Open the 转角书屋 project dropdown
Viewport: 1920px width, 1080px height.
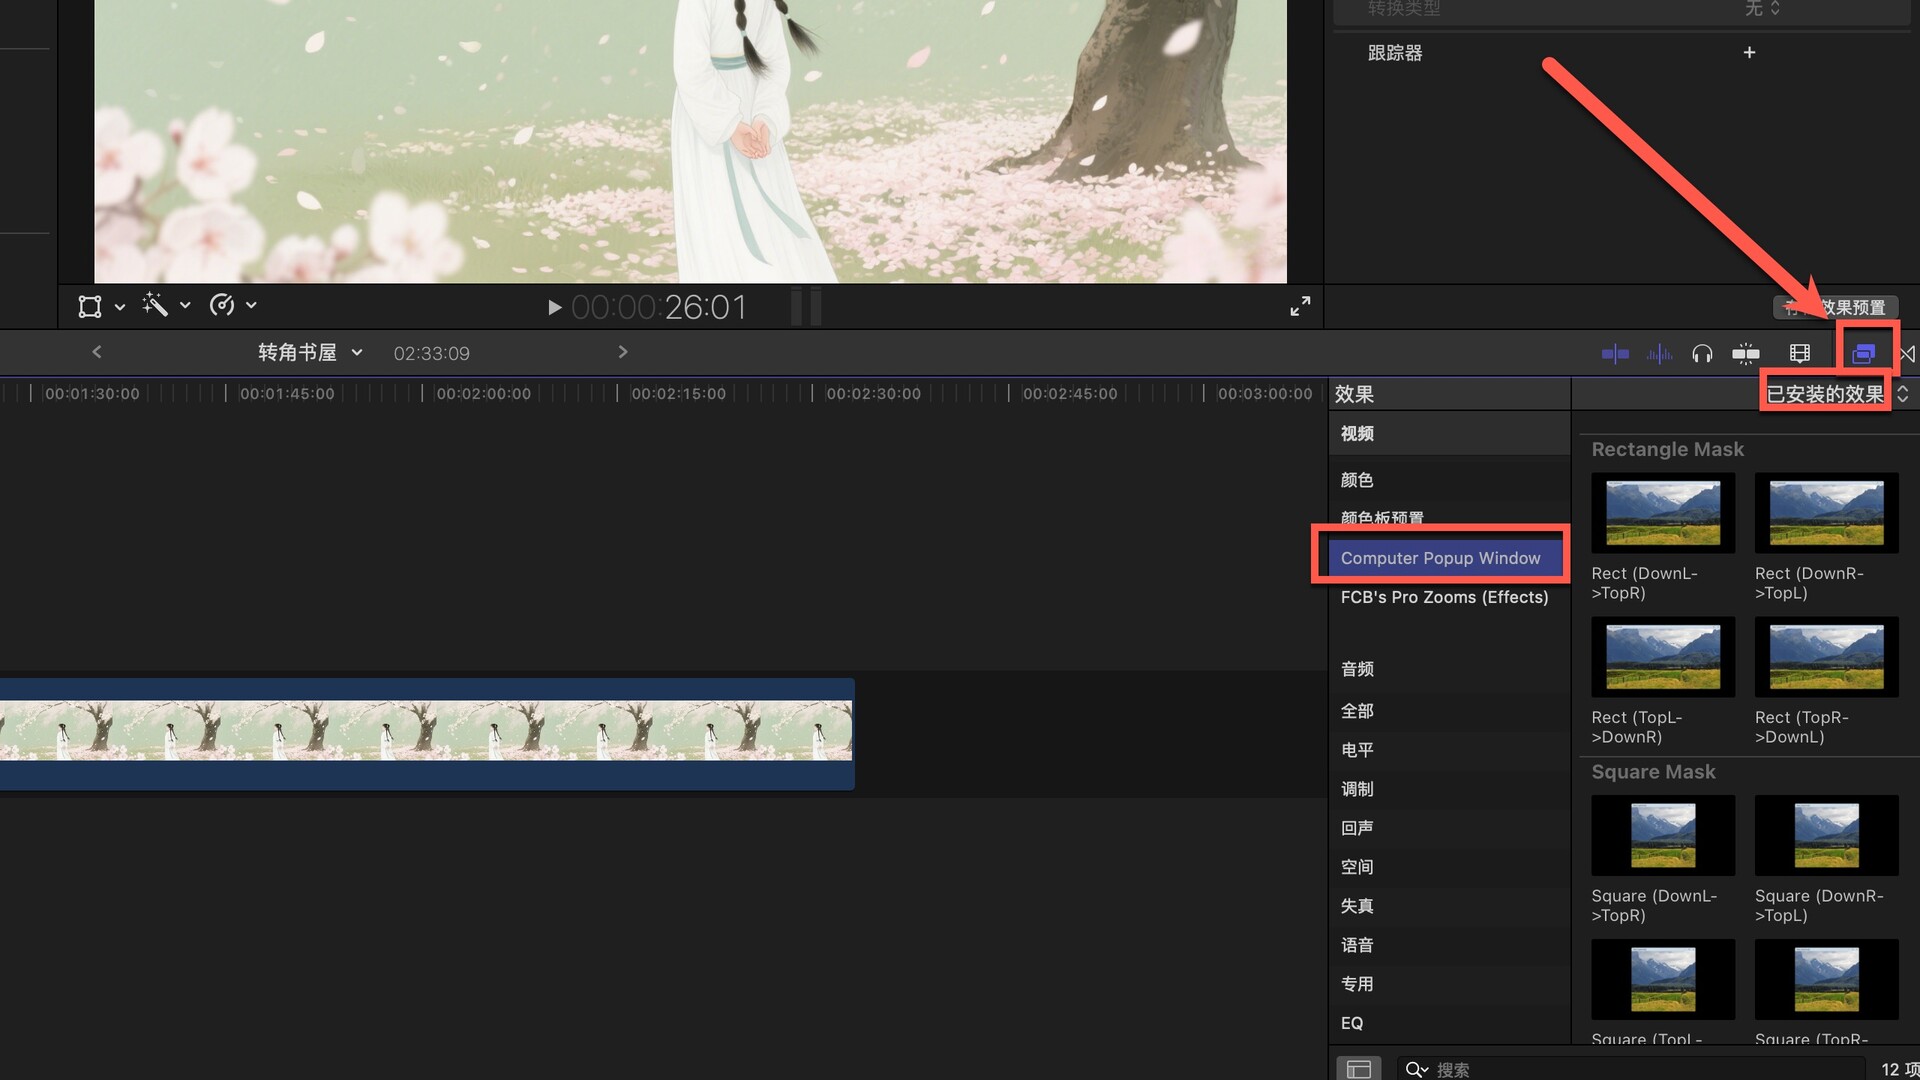coord(310,352)
